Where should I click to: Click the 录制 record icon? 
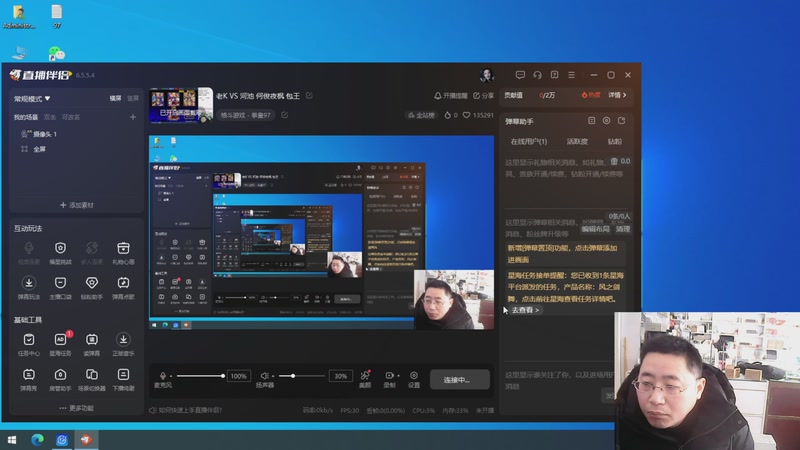pyautogui.click(x=389, y=376)
